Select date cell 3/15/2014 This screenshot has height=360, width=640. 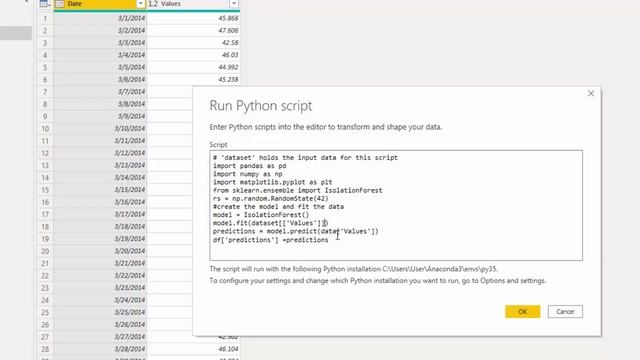click(100, 190)
